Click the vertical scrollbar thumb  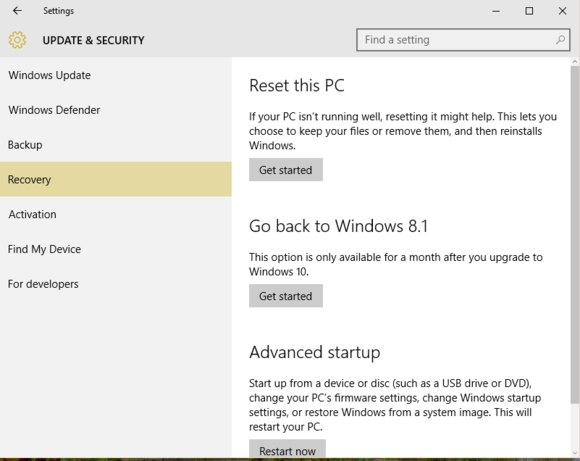click(575, 235)
